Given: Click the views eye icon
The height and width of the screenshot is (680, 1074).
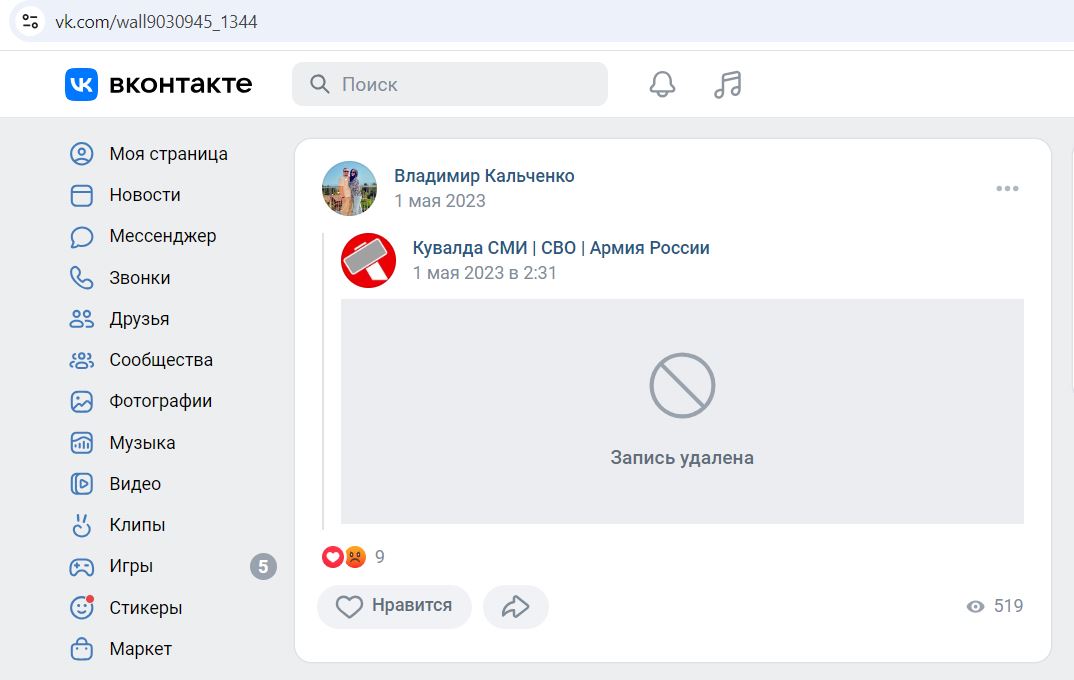Looking at the screenshot, I should pyautogui.click(x=975, y=606).
